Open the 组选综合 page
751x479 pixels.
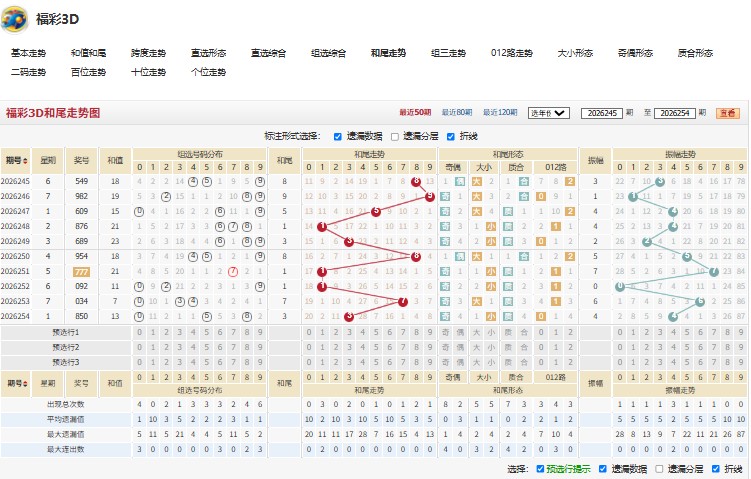click(x=328, y=53)
